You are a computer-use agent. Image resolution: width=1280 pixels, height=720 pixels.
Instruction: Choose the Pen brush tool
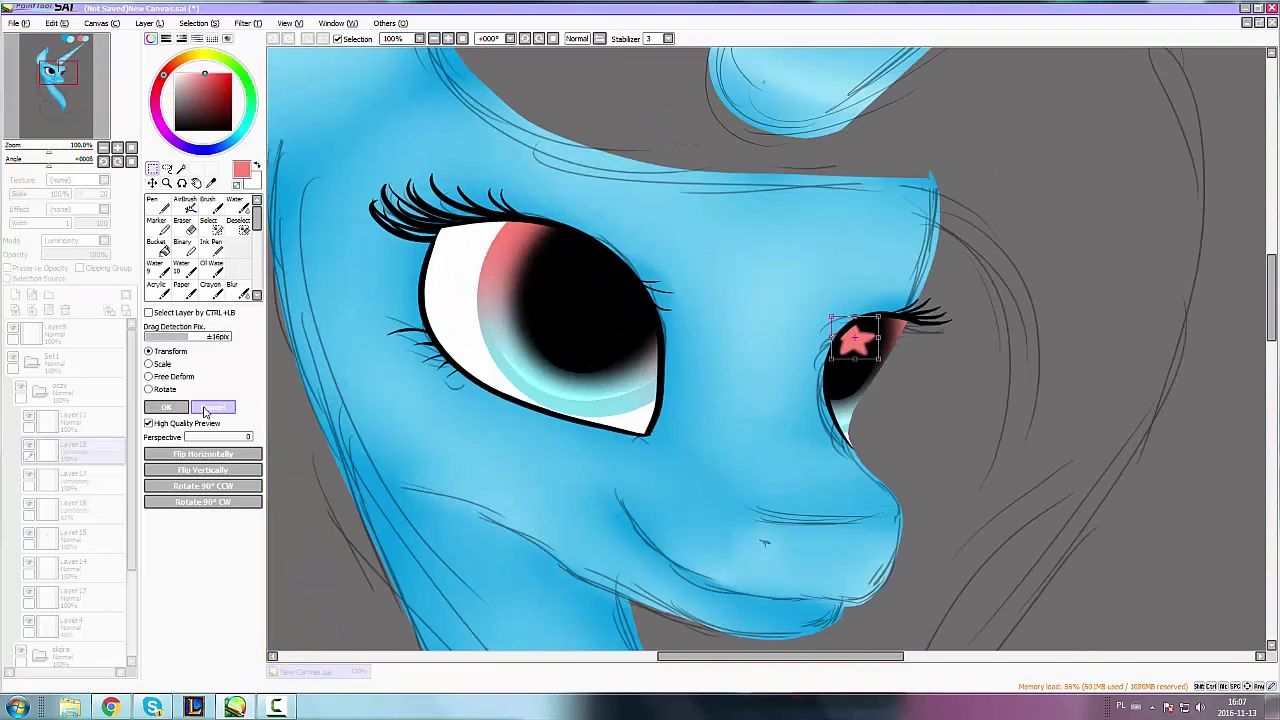pos(158,206)
